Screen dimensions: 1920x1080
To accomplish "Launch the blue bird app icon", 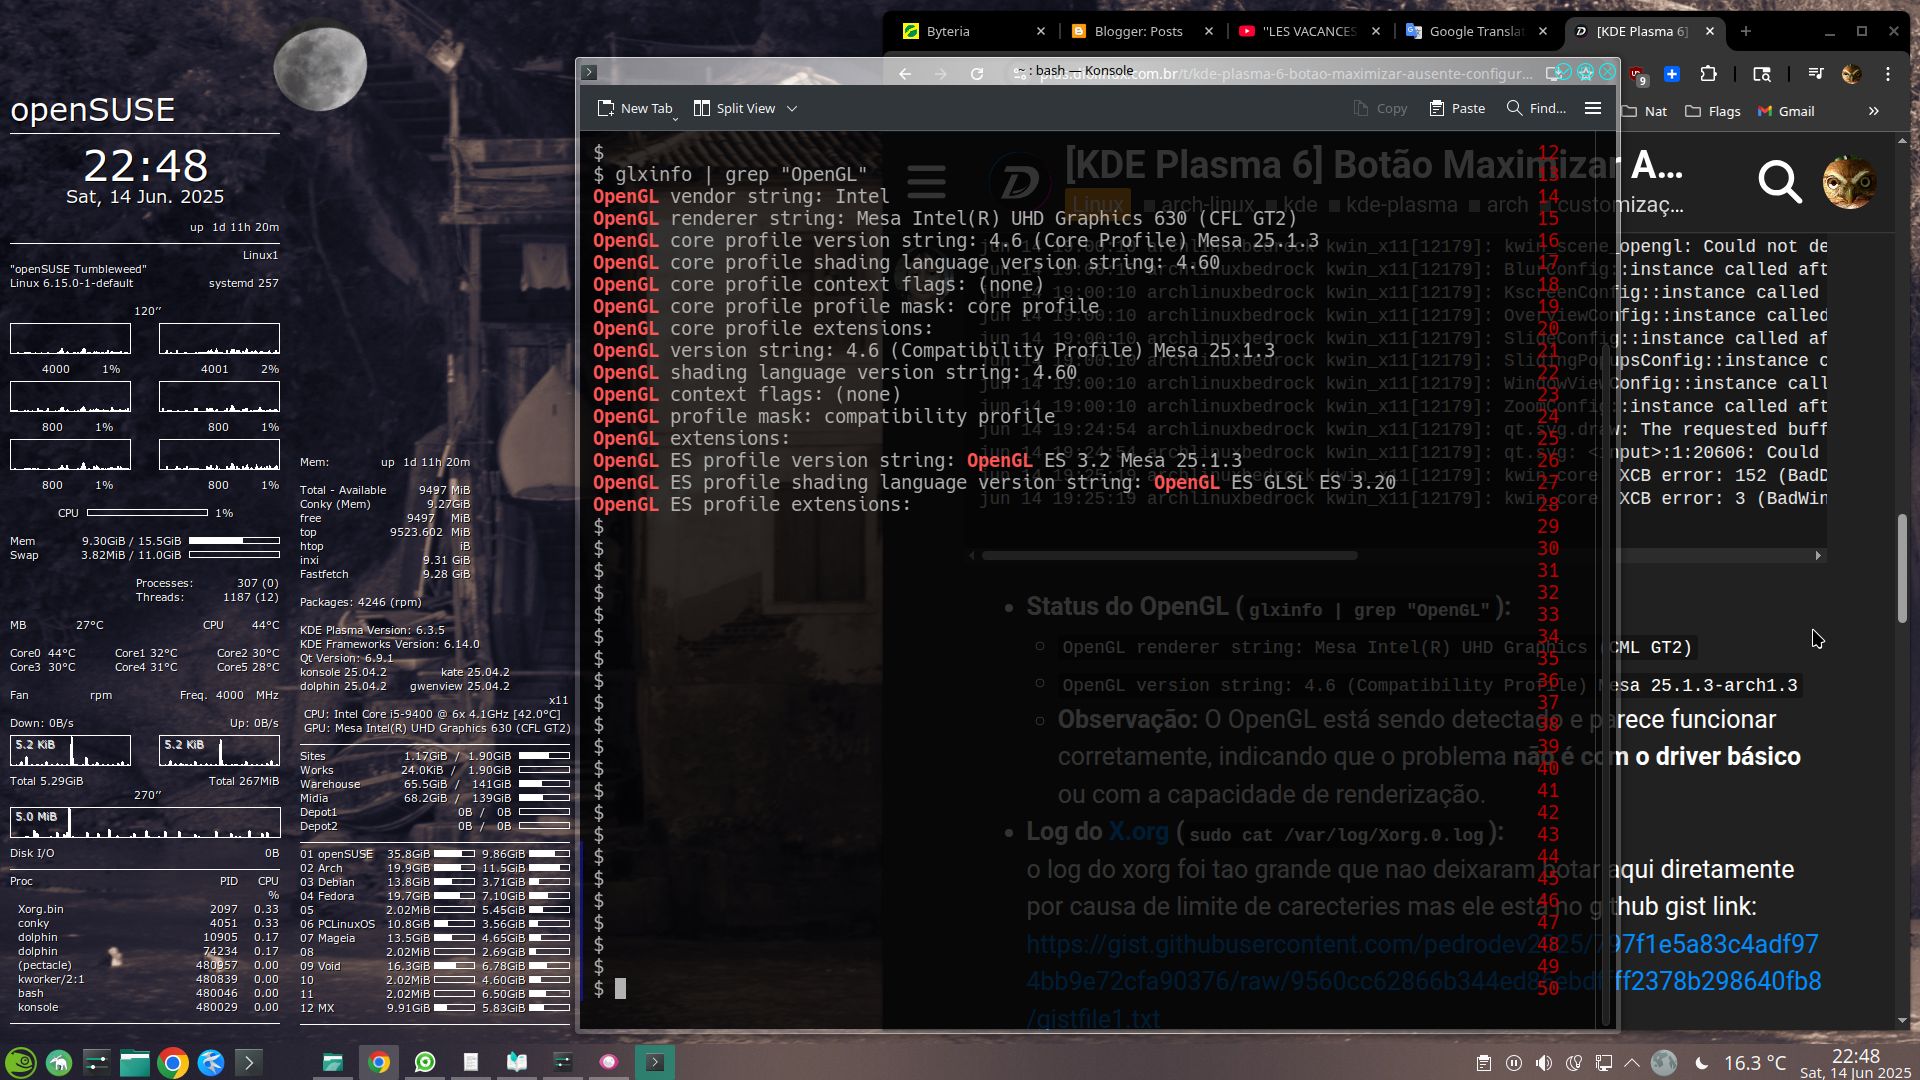I will 211,1062.
